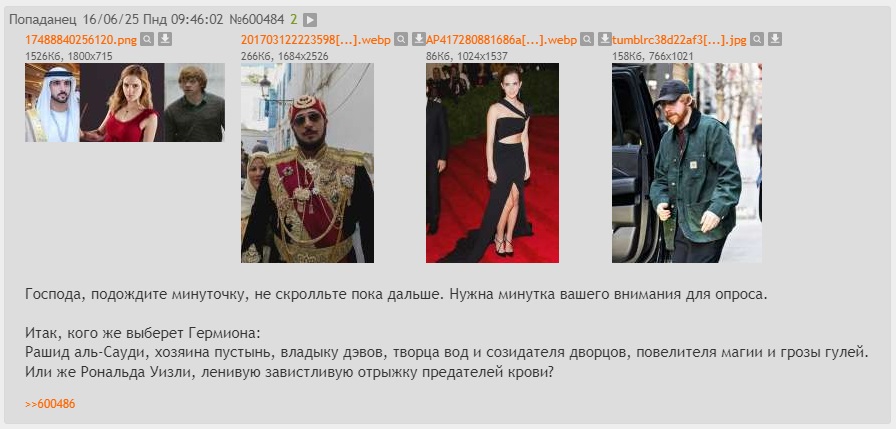Expand the post menu arrow after №600484
This screenshot has height=429, width=896.
coord(310,20)
